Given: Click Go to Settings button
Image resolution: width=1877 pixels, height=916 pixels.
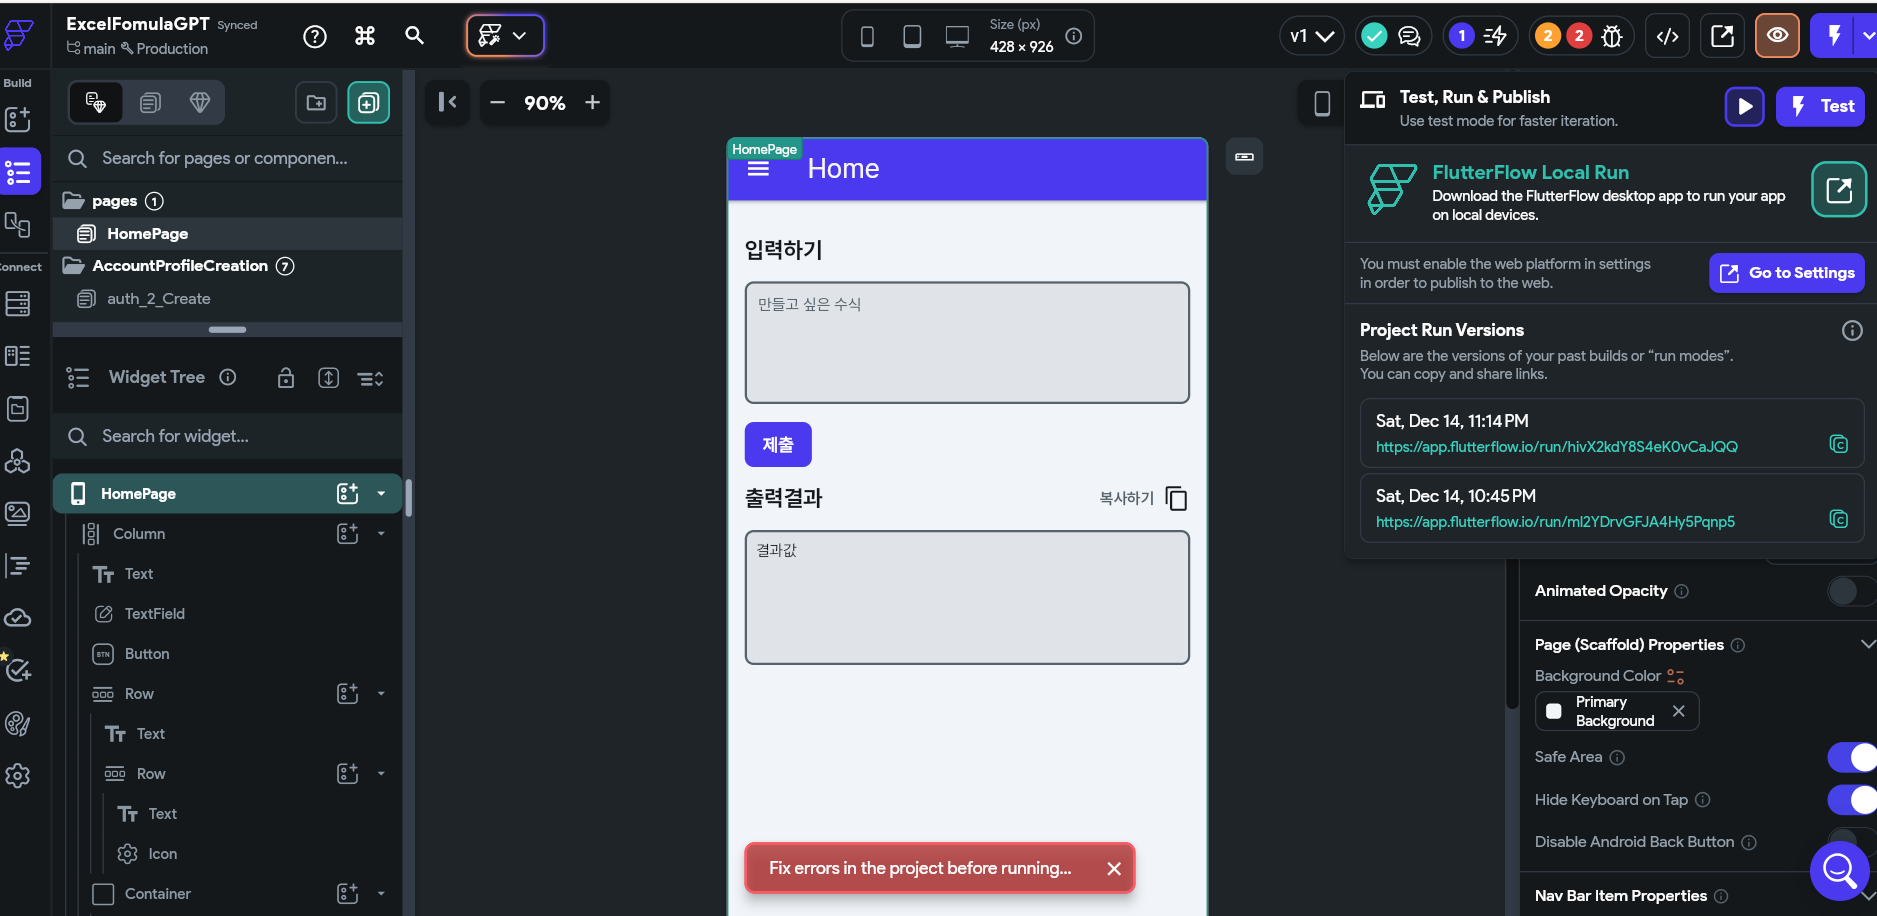Looking at the screenshot, I should (1786, 273).
